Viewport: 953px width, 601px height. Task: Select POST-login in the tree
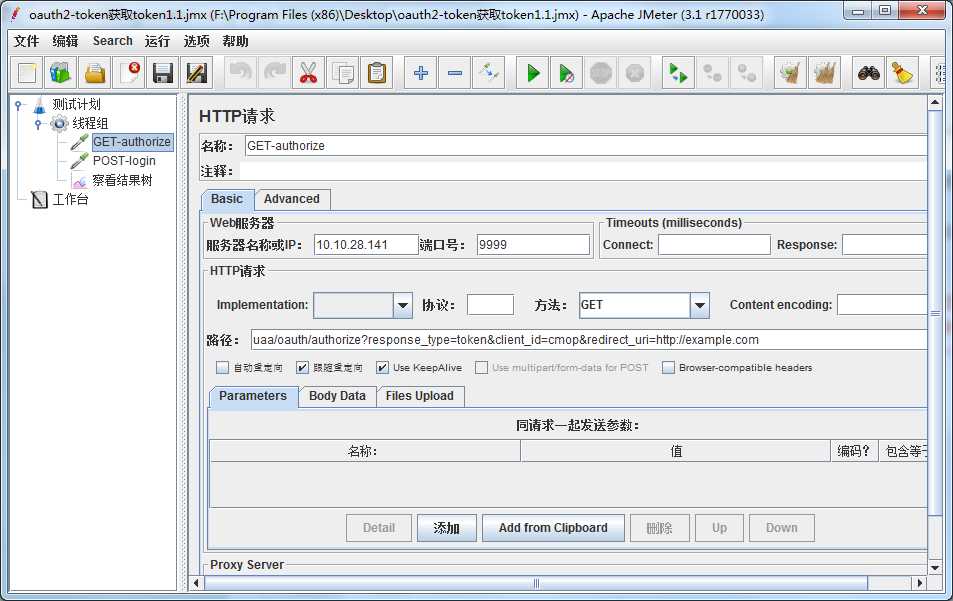point(124,161)
